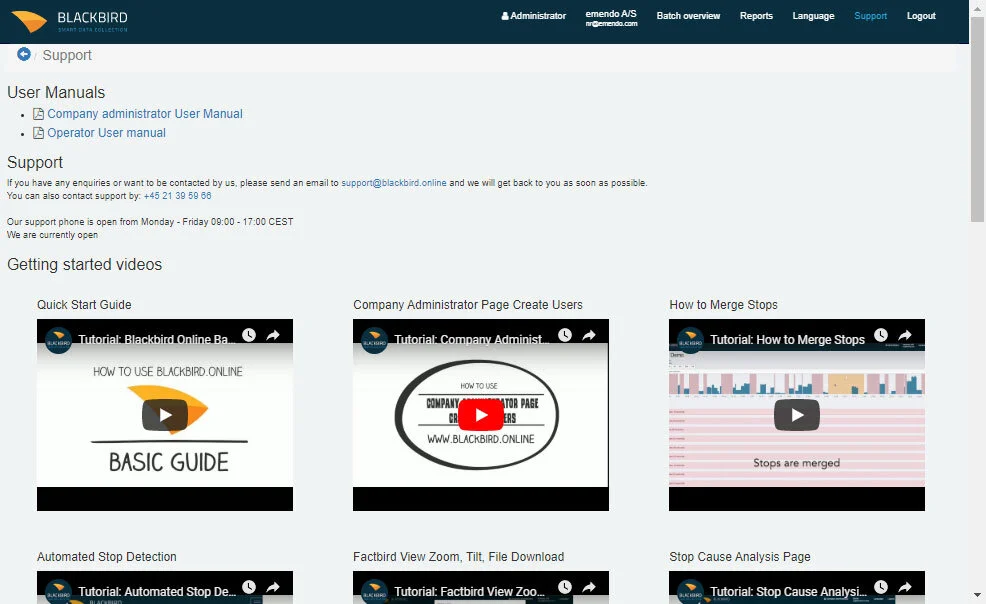Share the How to Merge Stops video
Screen dimensions: 986x604
(x=905, y=335)
